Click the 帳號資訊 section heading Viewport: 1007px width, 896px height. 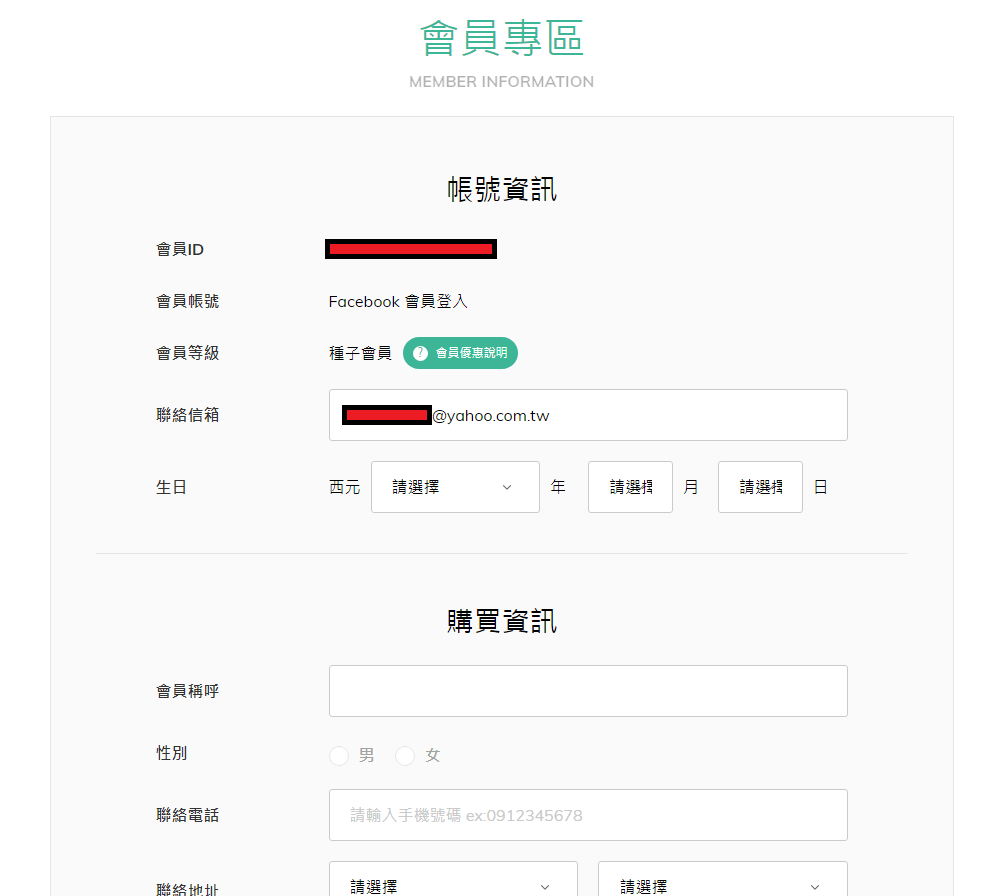pos(502,189)
